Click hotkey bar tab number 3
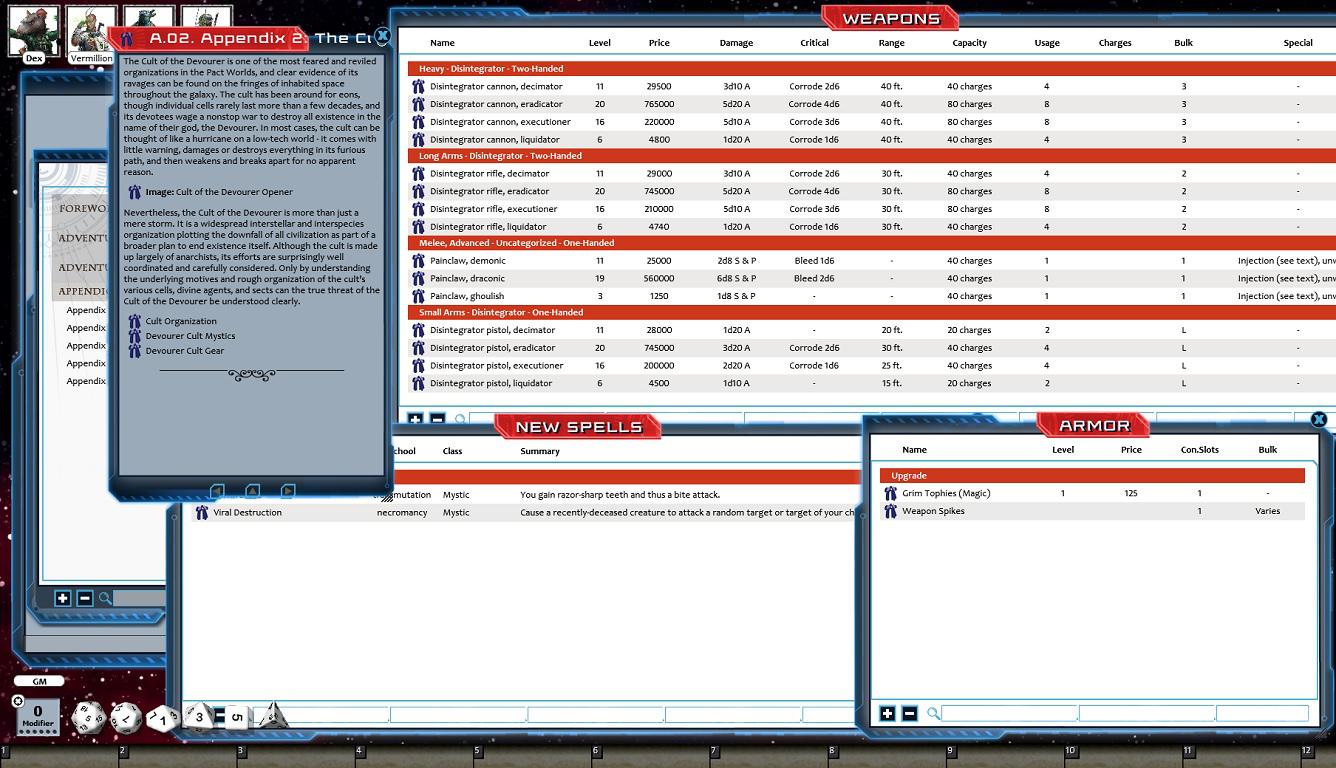The image size is (1336, 768). (239, 749)
